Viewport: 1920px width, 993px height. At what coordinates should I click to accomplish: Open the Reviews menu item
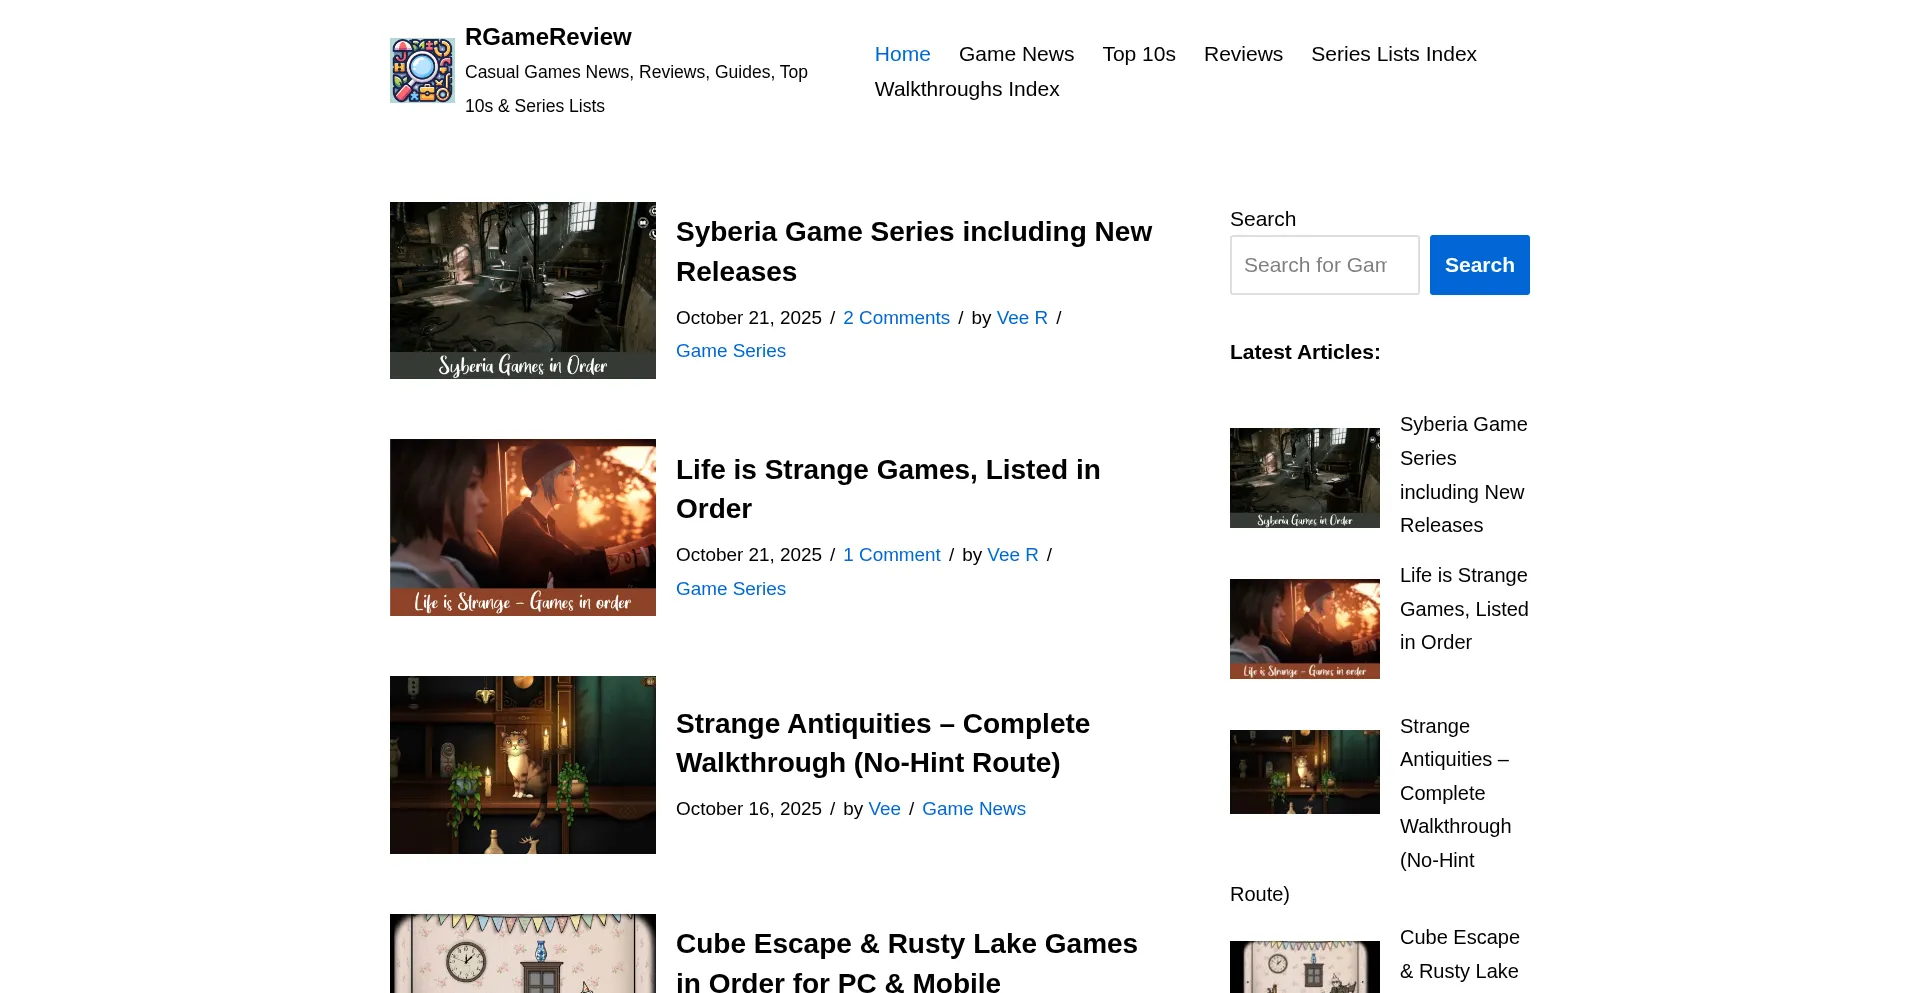click(x=1242, y=54)
